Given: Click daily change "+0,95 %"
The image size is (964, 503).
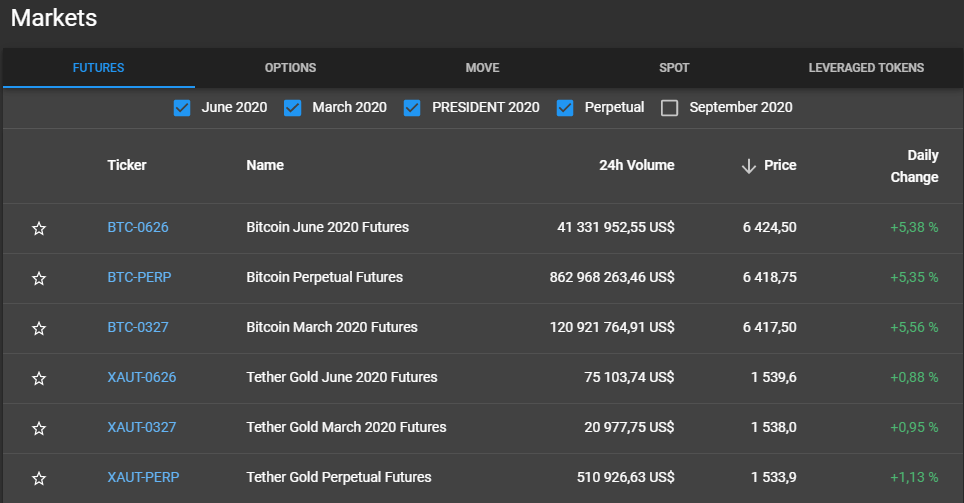Looking at the screenshot, I should coord(914,427).
